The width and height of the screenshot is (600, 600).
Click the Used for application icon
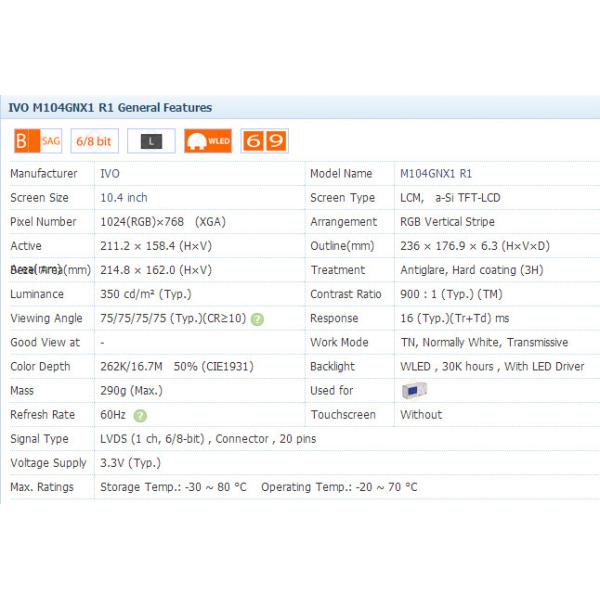tap(414, 391)
